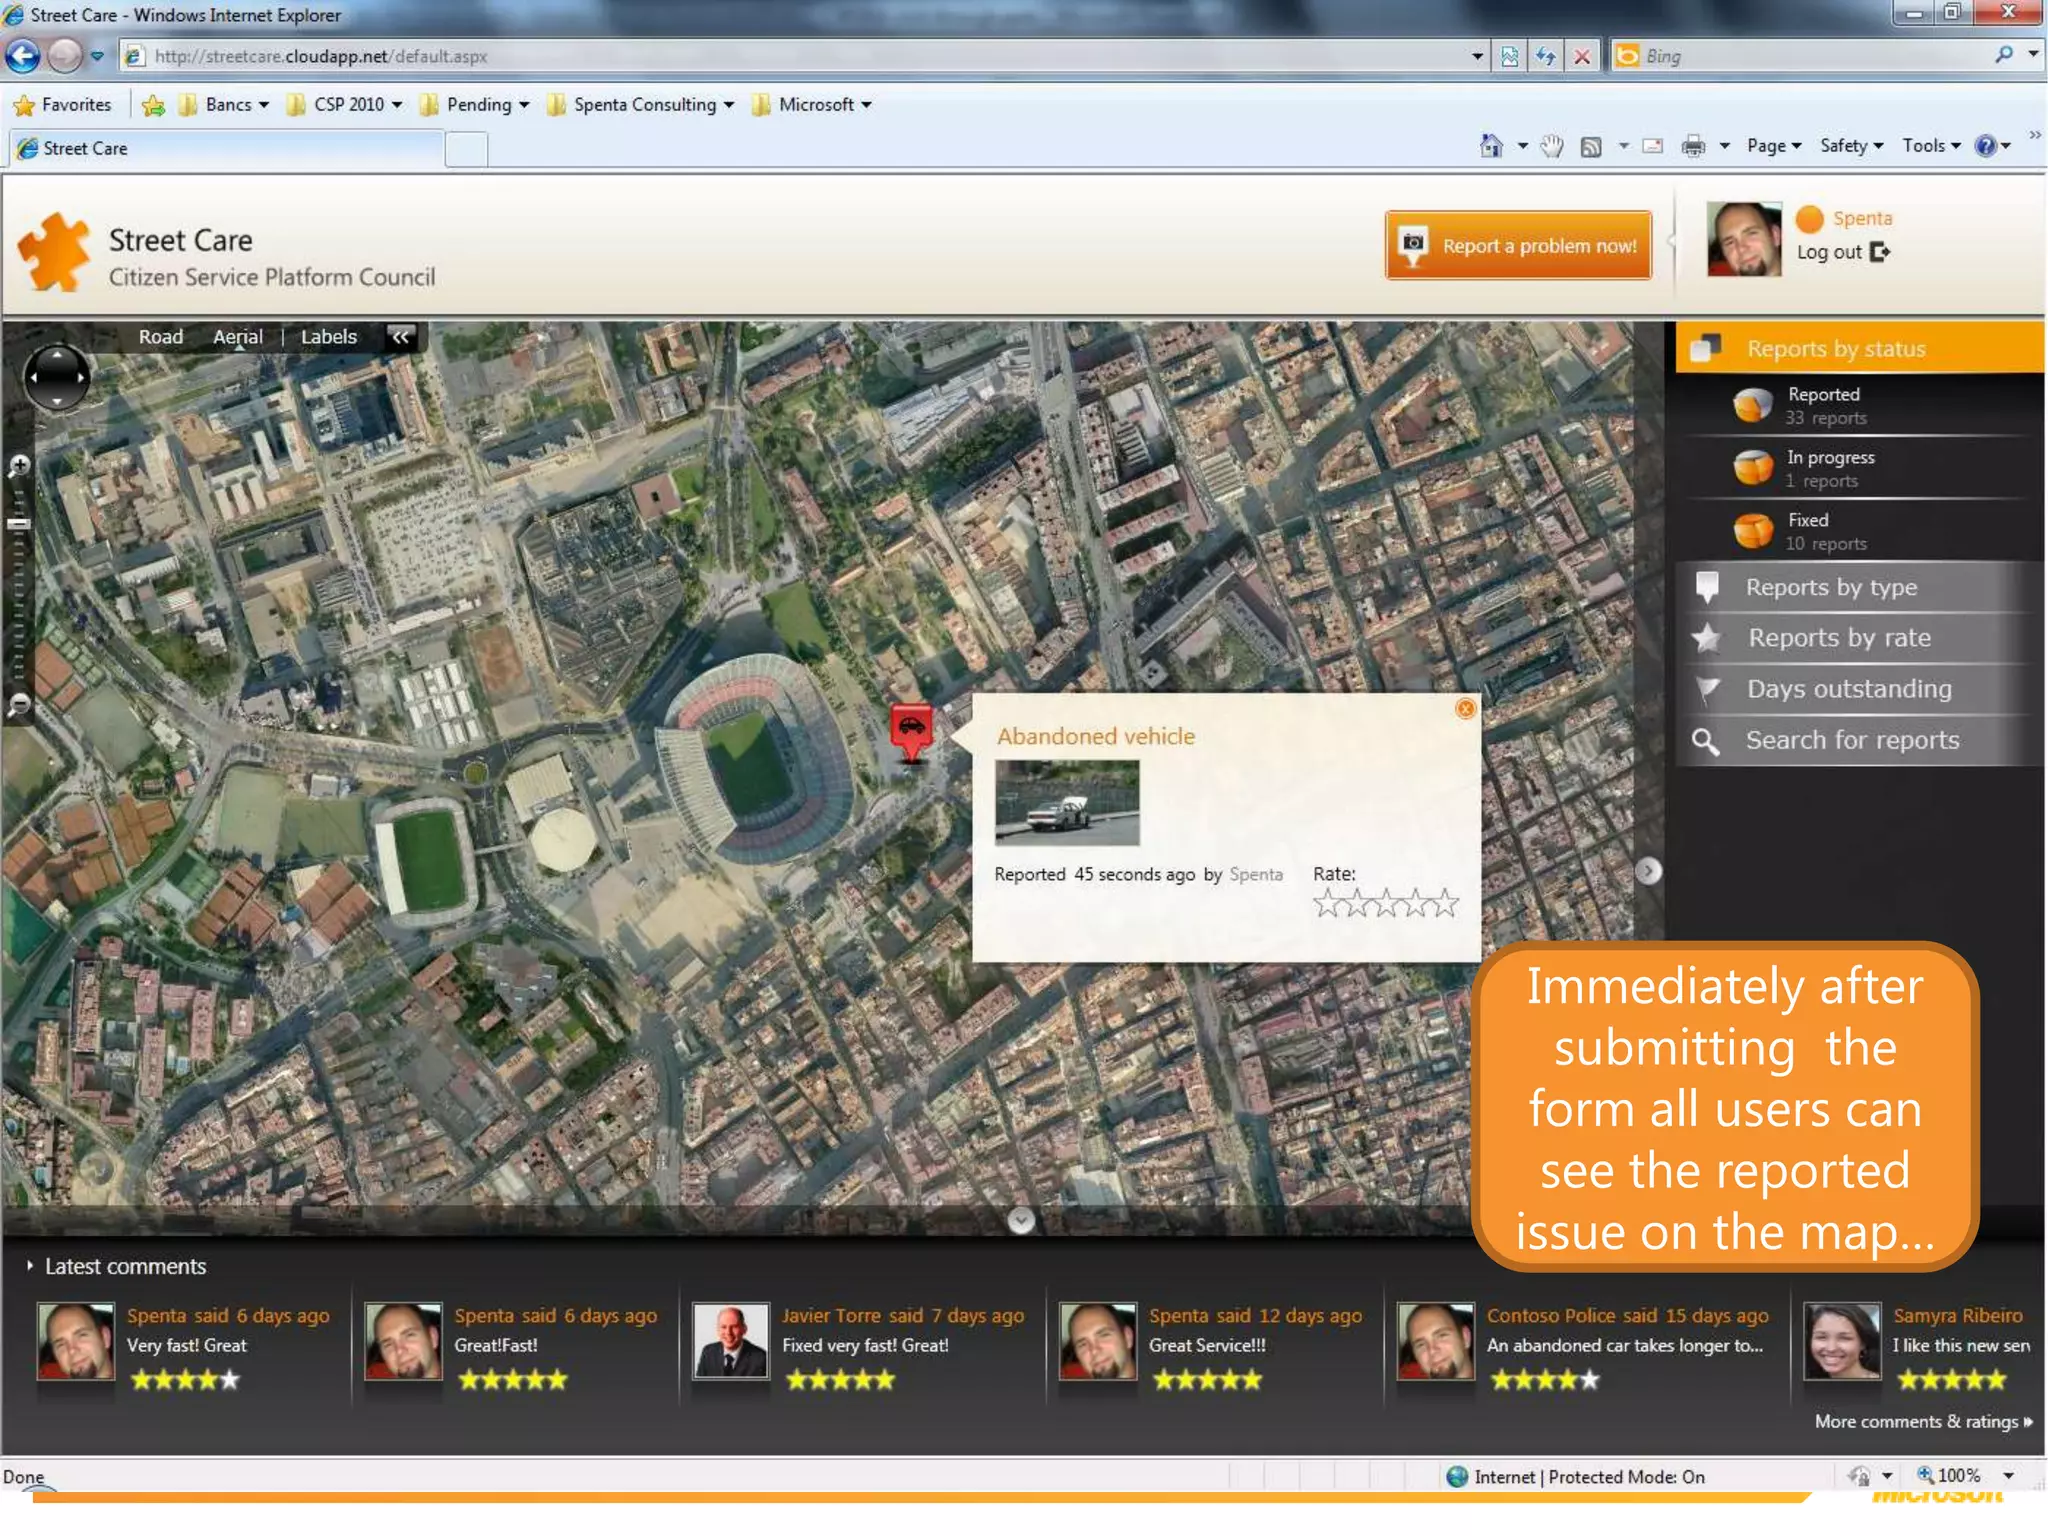Switch map to Road view

[x=161, y=337]
